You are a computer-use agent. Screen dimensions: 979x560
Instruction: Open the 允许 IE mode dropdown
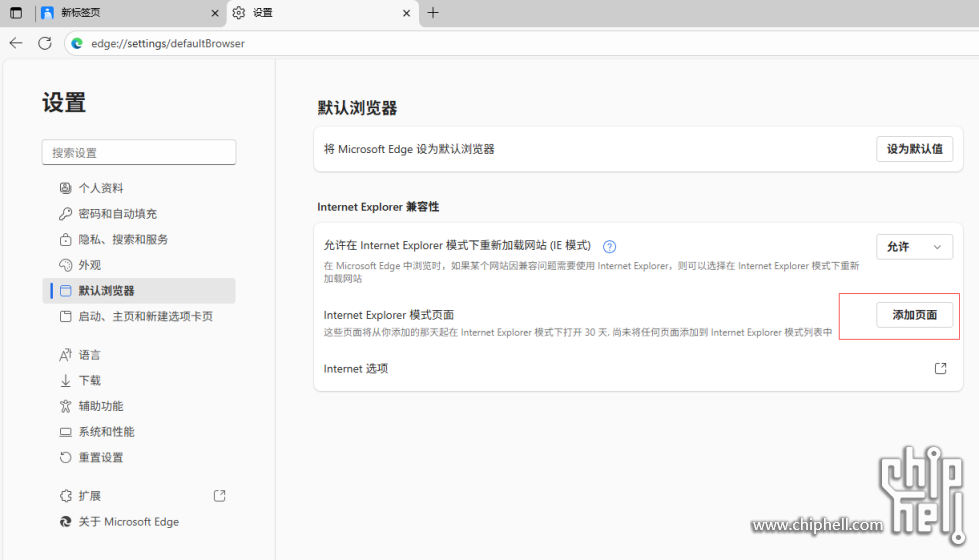[x=915, y=247]
